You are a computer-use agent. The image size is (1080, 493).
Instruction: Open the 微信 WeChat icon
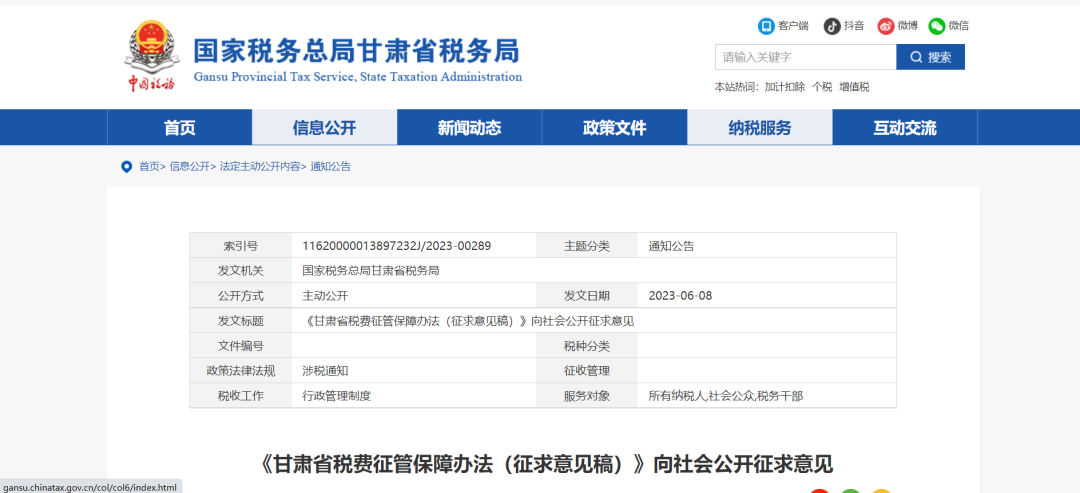pos(937,26)
